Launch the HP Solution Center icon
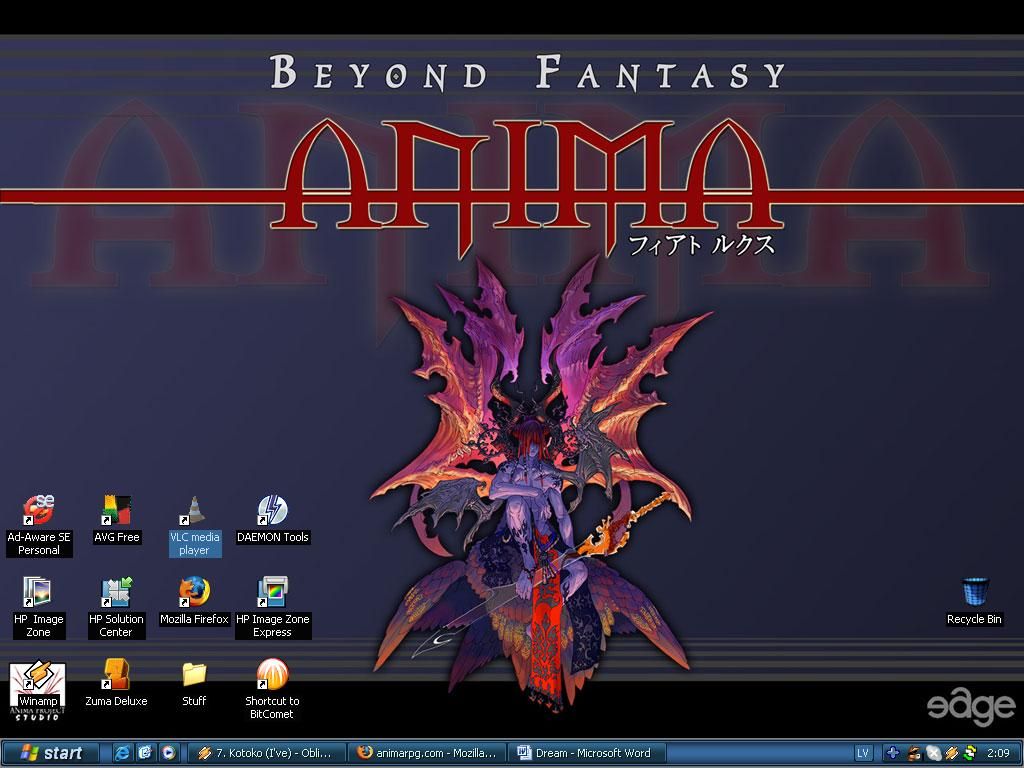 click(x=116, y=607)
